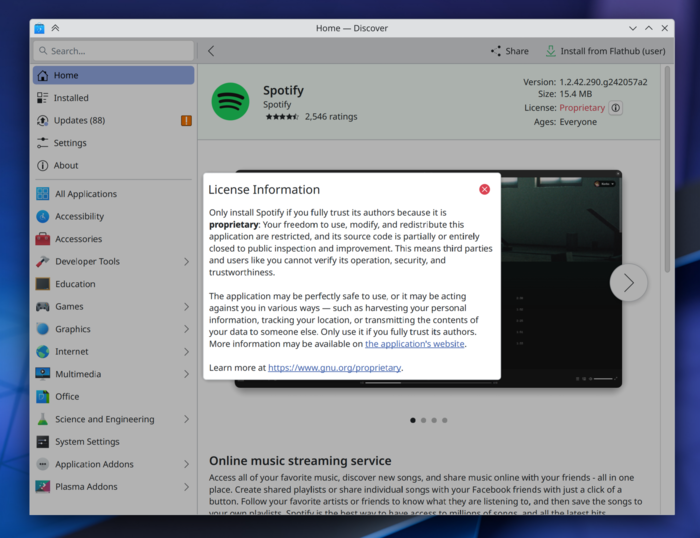Click the Share button
Viewport: 700px width, 538px height.
[x=510, y=51]
